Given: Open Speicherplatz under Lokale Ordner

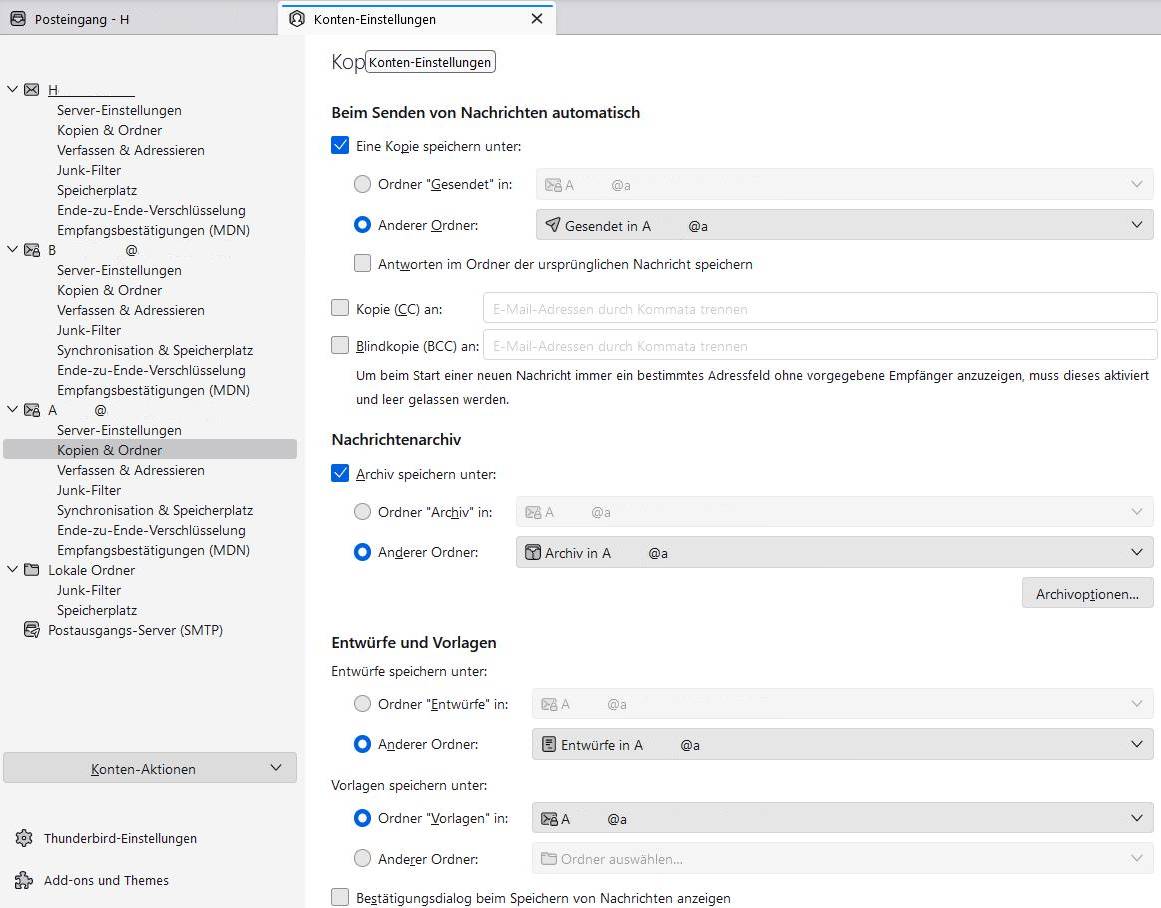Looking at the screenshot, I should tap(97, 610).
